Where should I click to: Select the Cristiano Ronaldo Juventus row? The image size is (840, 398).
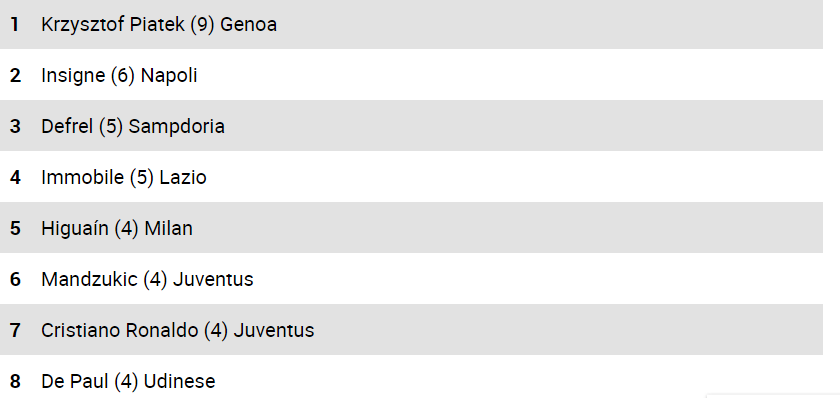411,329
